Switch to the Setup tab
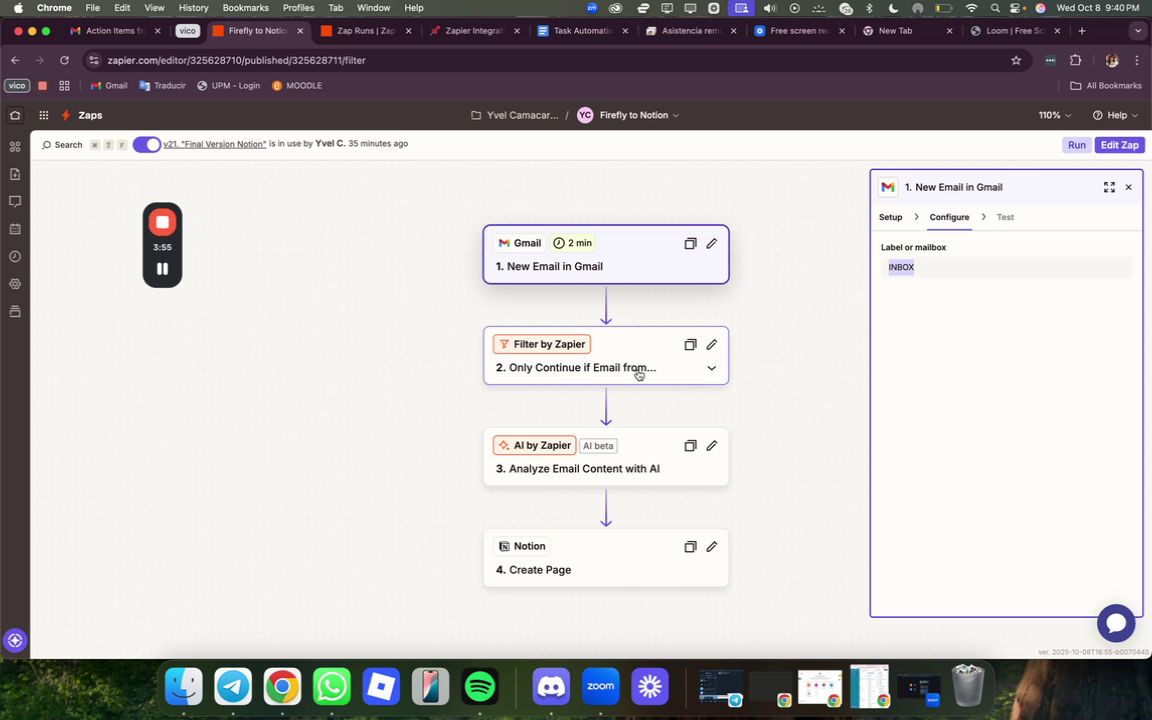1152x720 pixels. pos(890,217)
